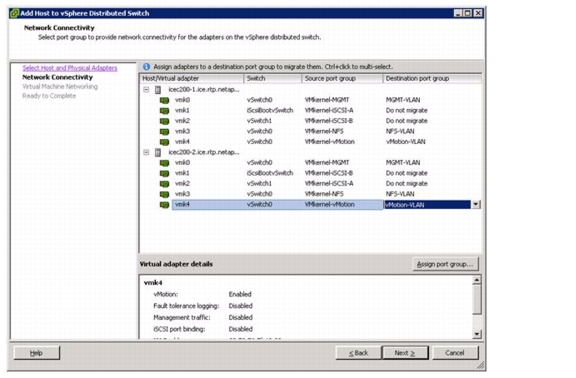Click the Fault tolerance logging Disabled value
Screen dimensions: 576x378
tap(241, 306)
